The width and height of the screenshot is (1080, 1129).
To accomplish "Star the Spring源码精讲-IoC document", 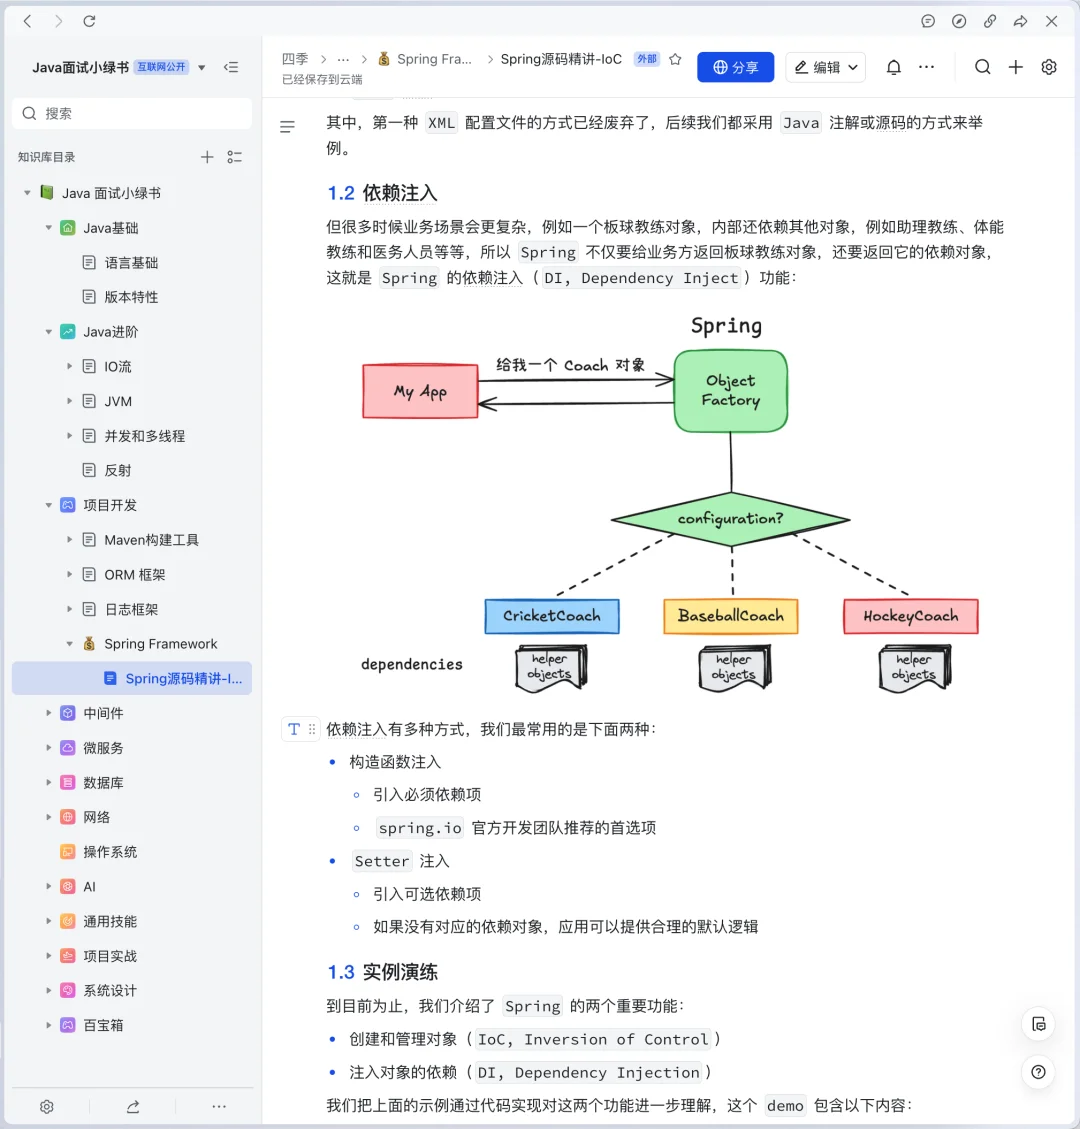I will 675,58.
